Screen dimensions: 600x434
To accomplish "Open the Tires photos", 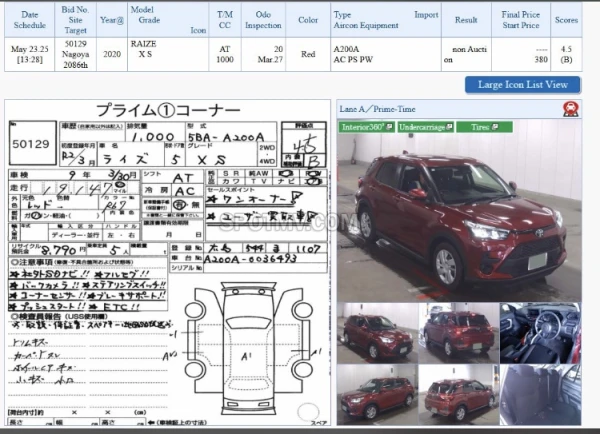I will (484, 127).
